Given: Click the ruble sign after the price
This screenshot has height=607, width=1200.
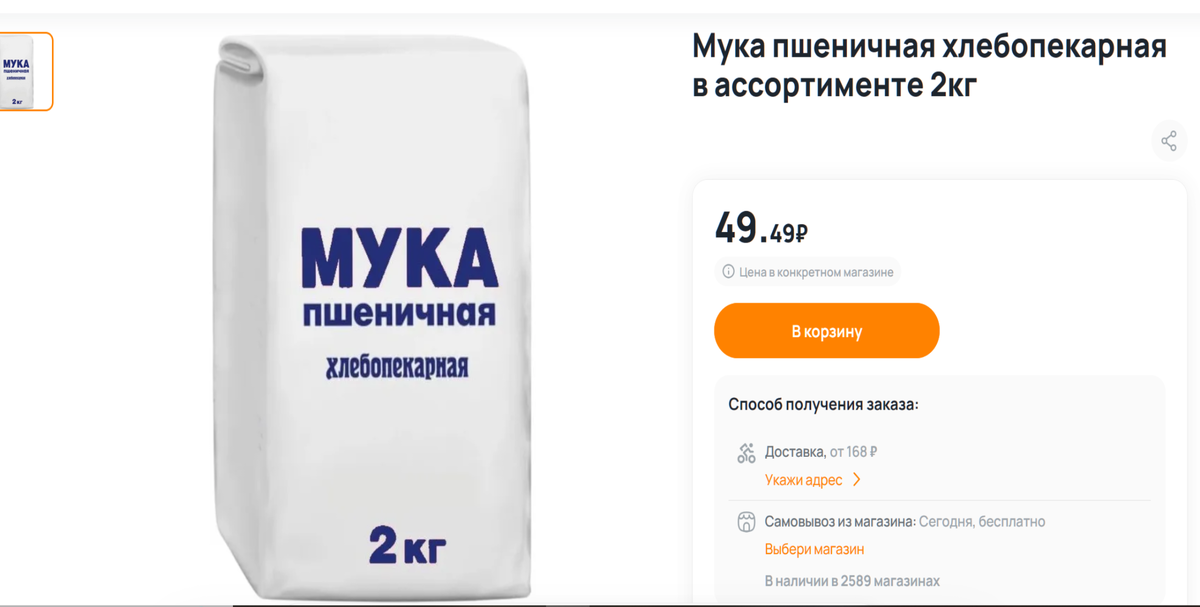Looking at the screenshot, I should [x=801, y=234].
